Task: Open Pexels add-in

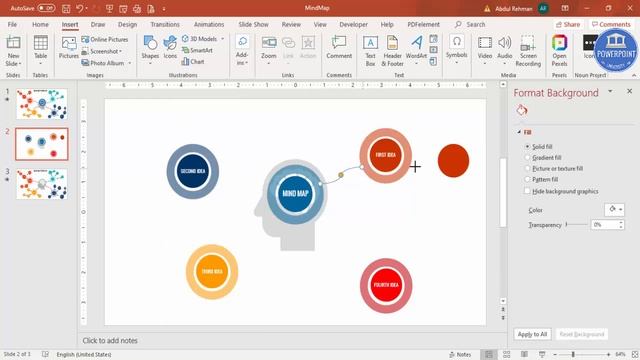Action: [x=559, y=51]
